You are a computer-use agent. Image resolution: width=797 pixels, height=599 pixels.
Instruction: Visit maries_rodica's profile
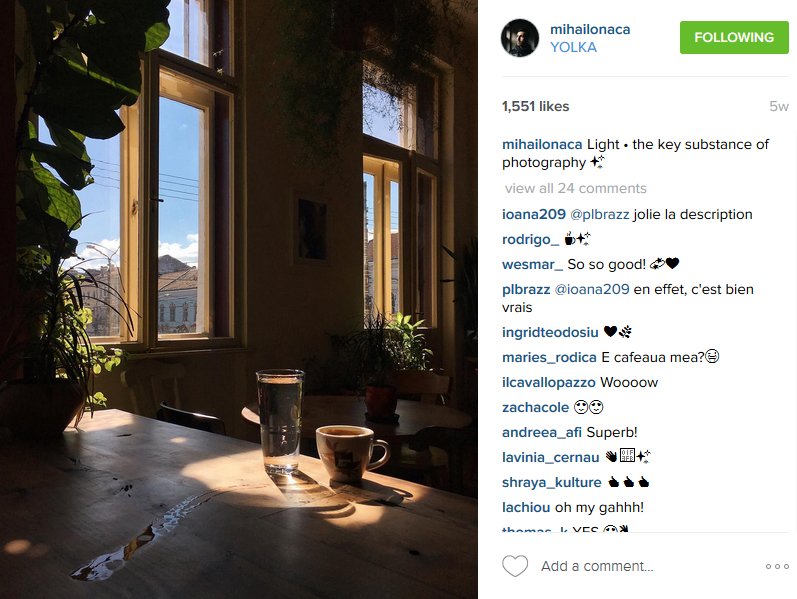pos(549,357)
